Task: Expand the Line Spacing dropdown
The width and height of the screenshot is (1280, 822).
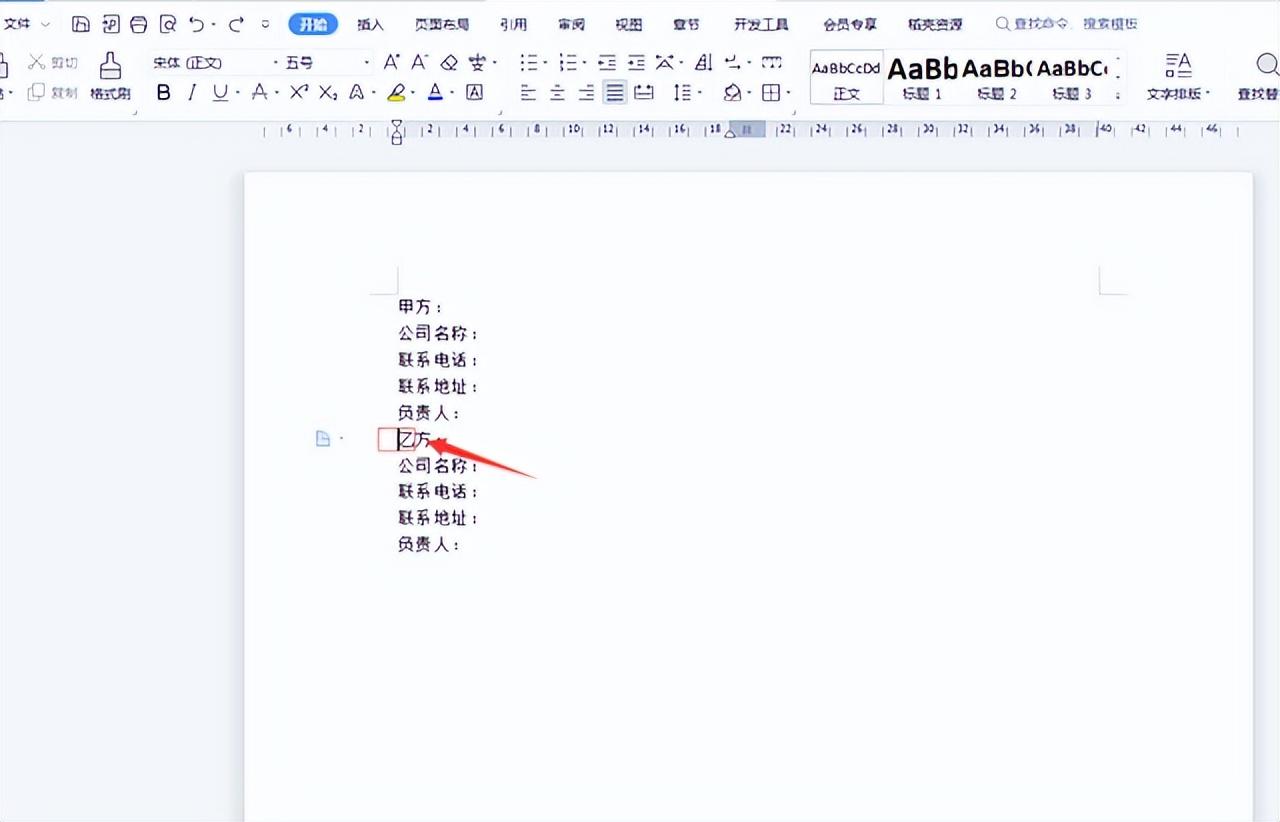Action: pos(700,93)
